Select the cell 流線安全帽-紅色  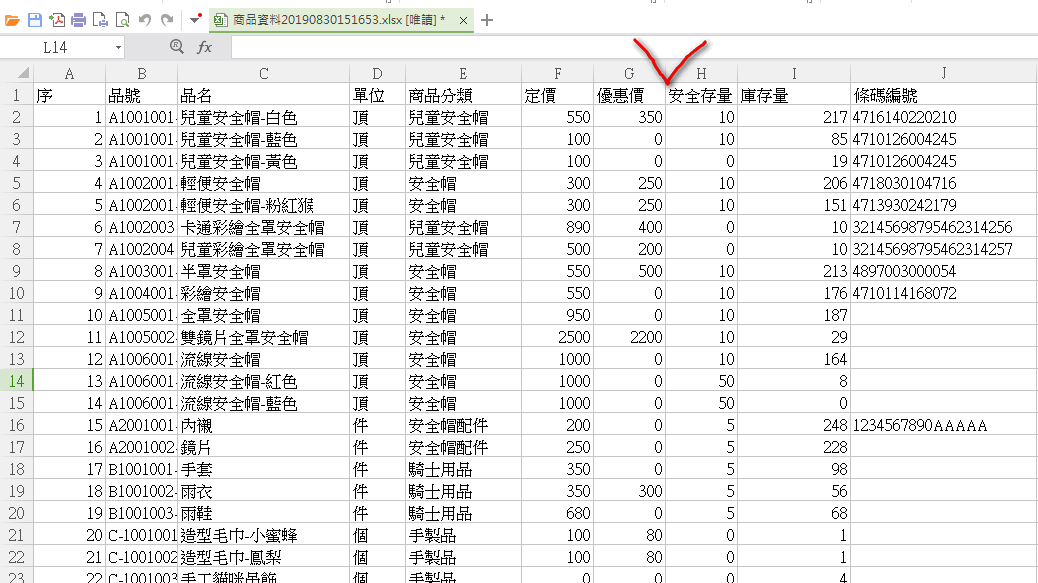pyautogui.click(x=263, y=381)
